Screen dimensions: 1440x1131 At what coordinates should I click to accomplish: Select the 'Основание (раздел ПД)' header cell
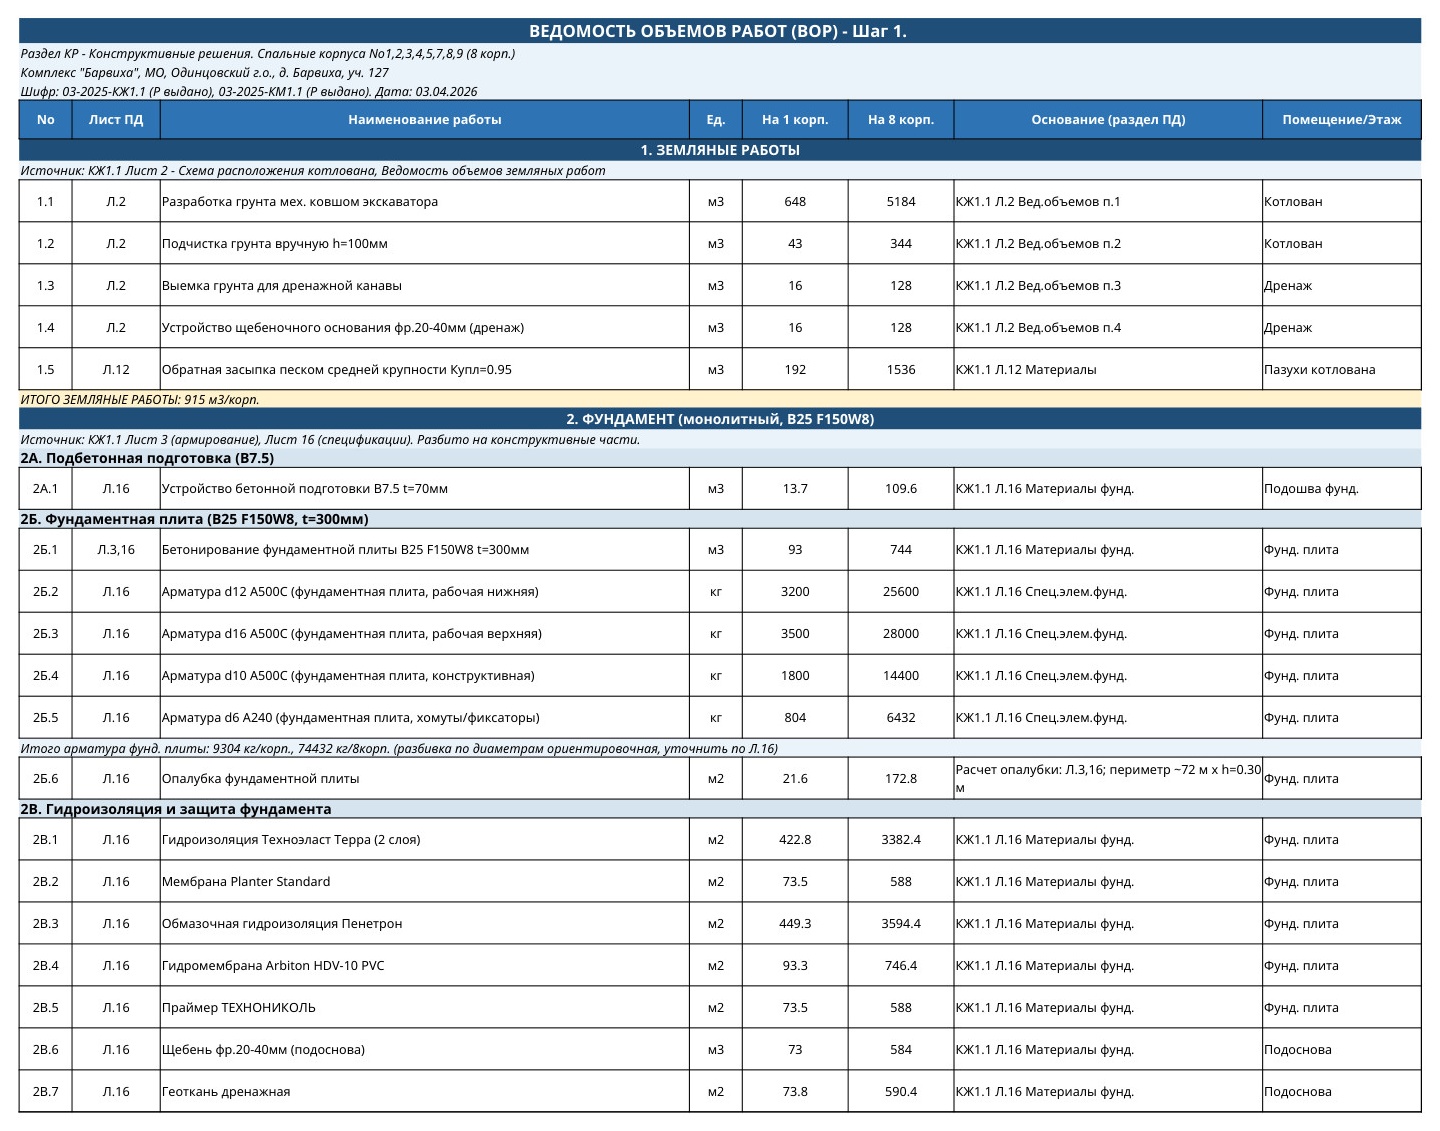pyautogui.click(x=1108, y=119)
